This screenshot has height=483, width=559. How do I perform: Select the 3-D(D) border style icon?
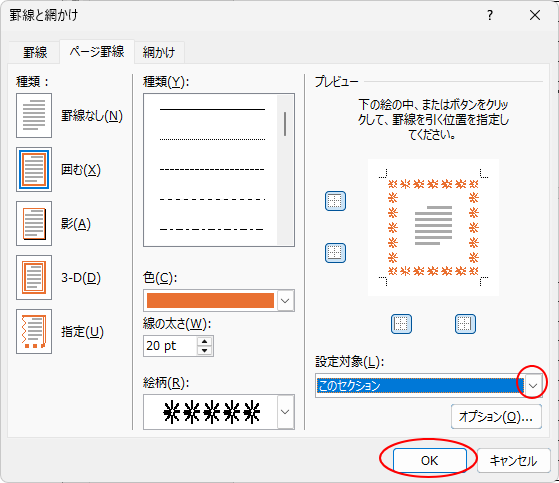click(34, 277)
